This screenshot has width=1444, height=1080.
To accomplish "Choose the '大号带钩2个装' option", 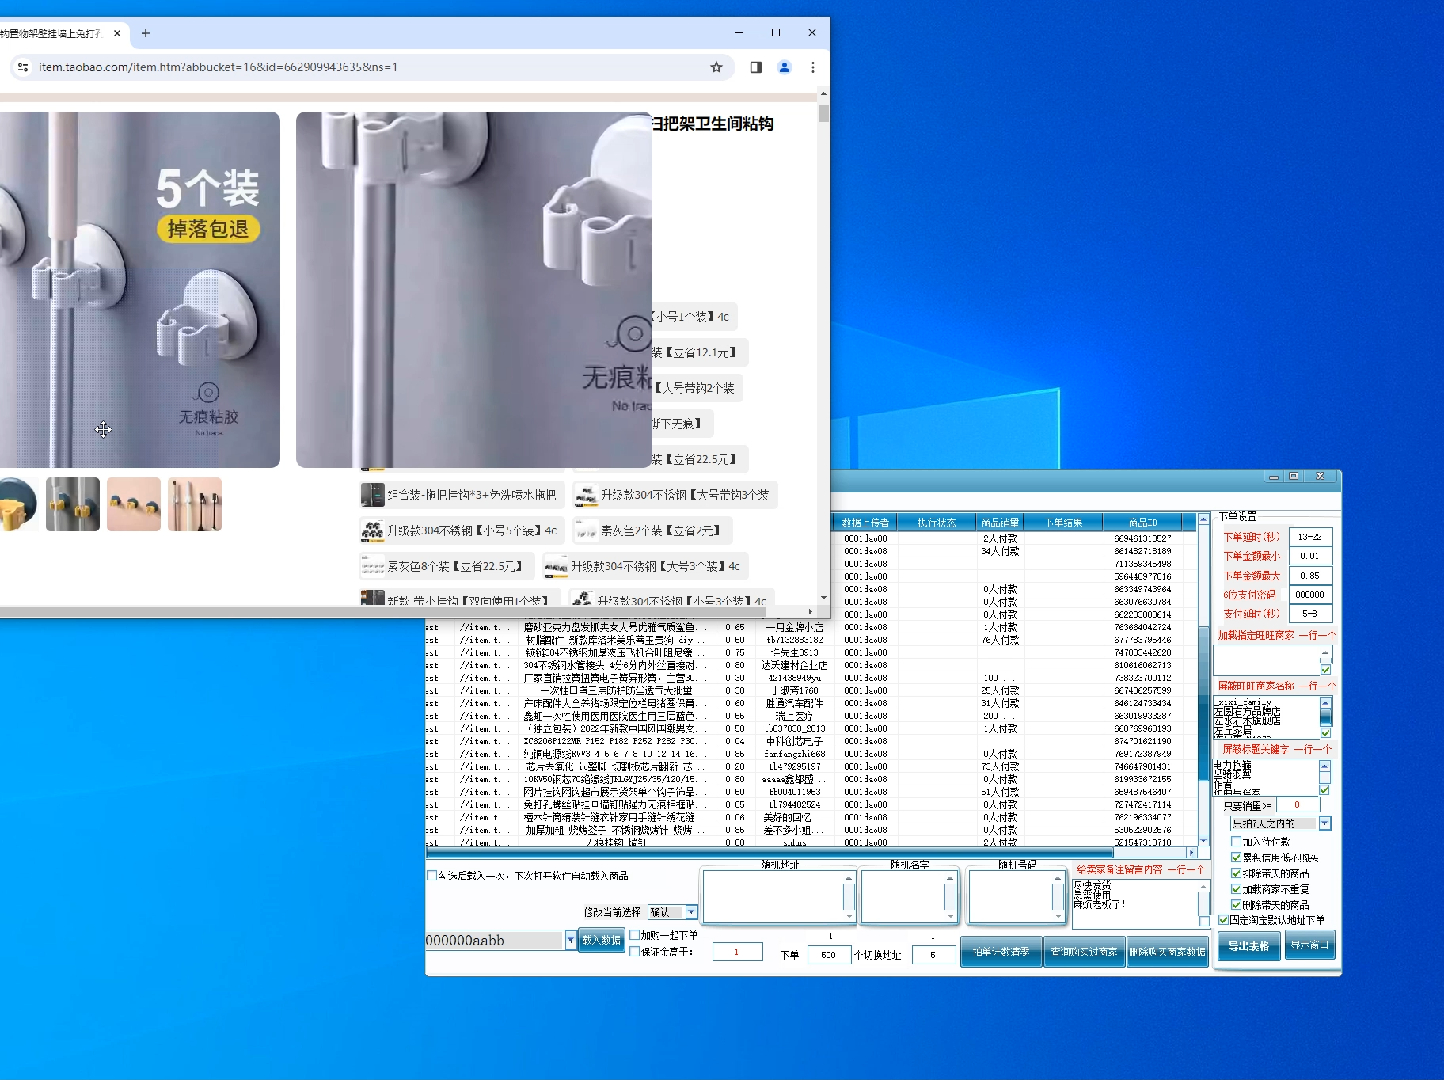I will (x=697, y=388).
